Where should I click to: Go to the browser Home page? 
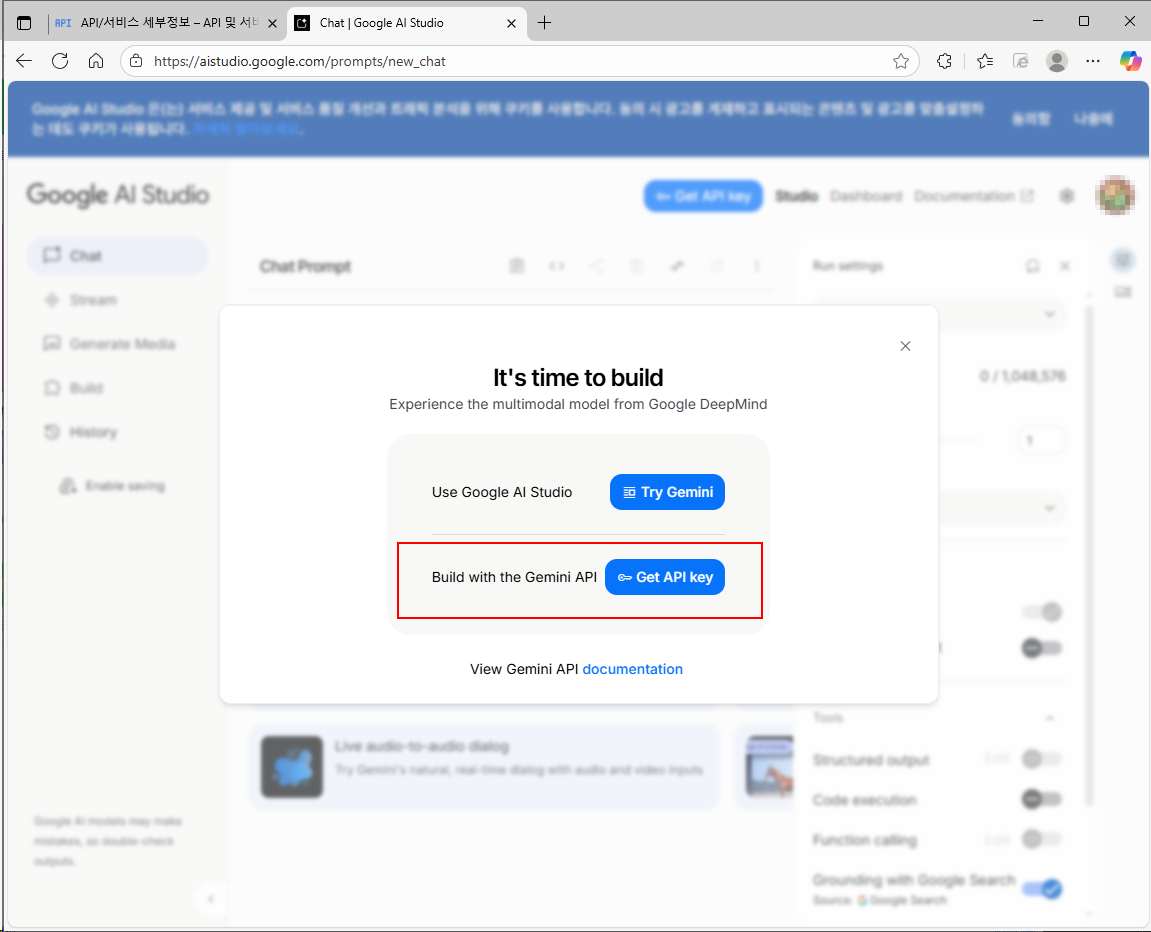tap(96, 61)
